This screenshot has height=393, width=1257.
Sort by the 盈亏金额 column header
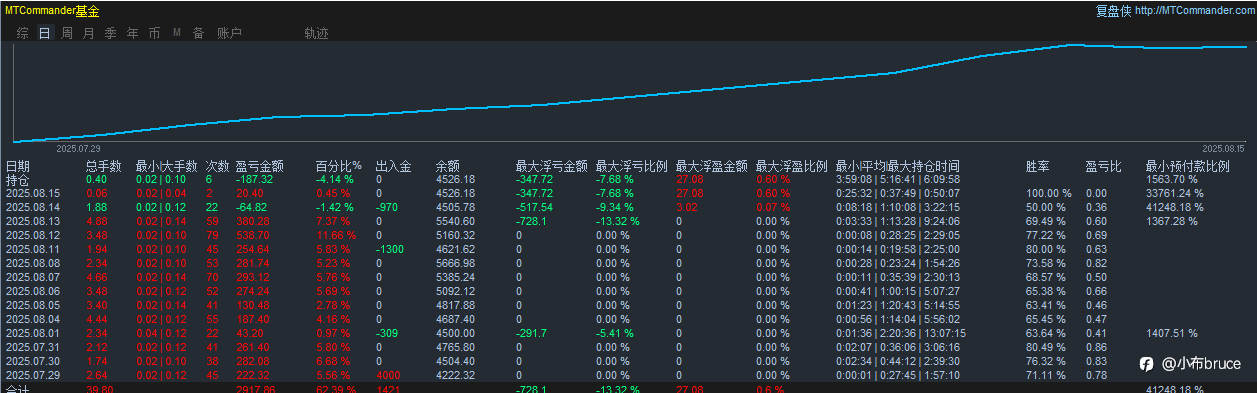click(259, 166)
